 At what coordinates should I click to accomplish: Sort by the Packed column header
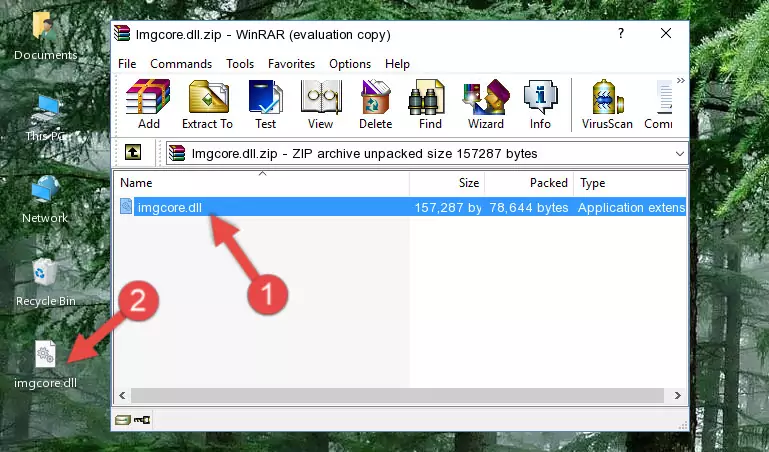pyautogui.click(x=529, y=183)
